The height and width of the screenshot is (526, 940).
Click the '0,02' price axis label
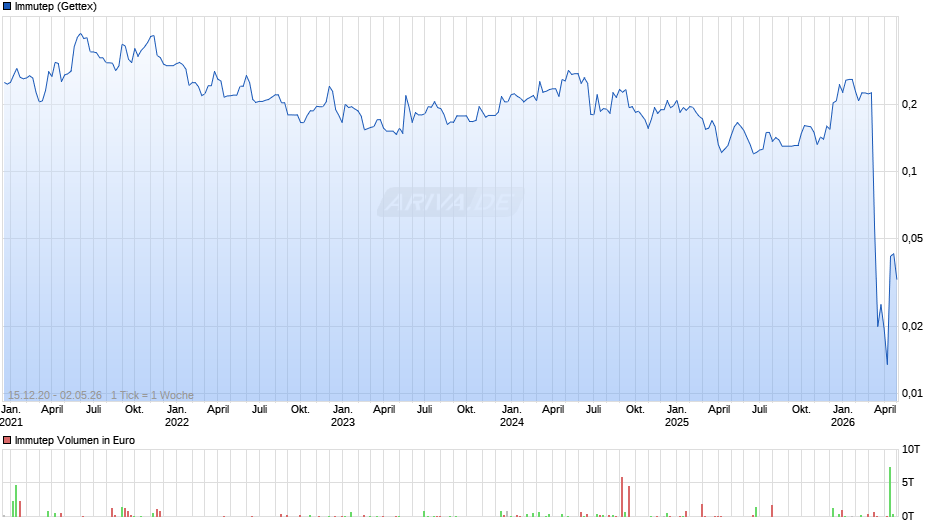pyautogui.click(x=912, y=326)
